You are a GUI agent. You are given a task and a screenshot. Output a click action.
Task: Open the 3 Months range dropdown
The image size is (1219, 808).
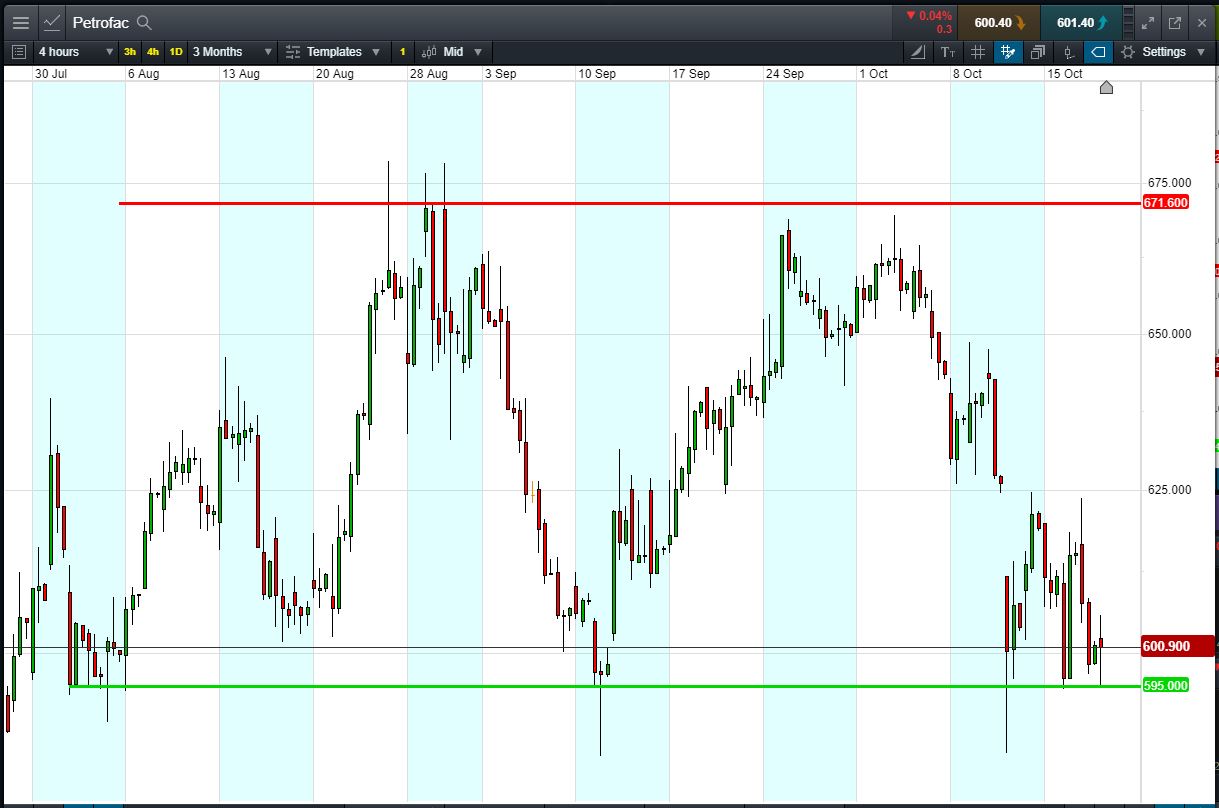point(232,52)
